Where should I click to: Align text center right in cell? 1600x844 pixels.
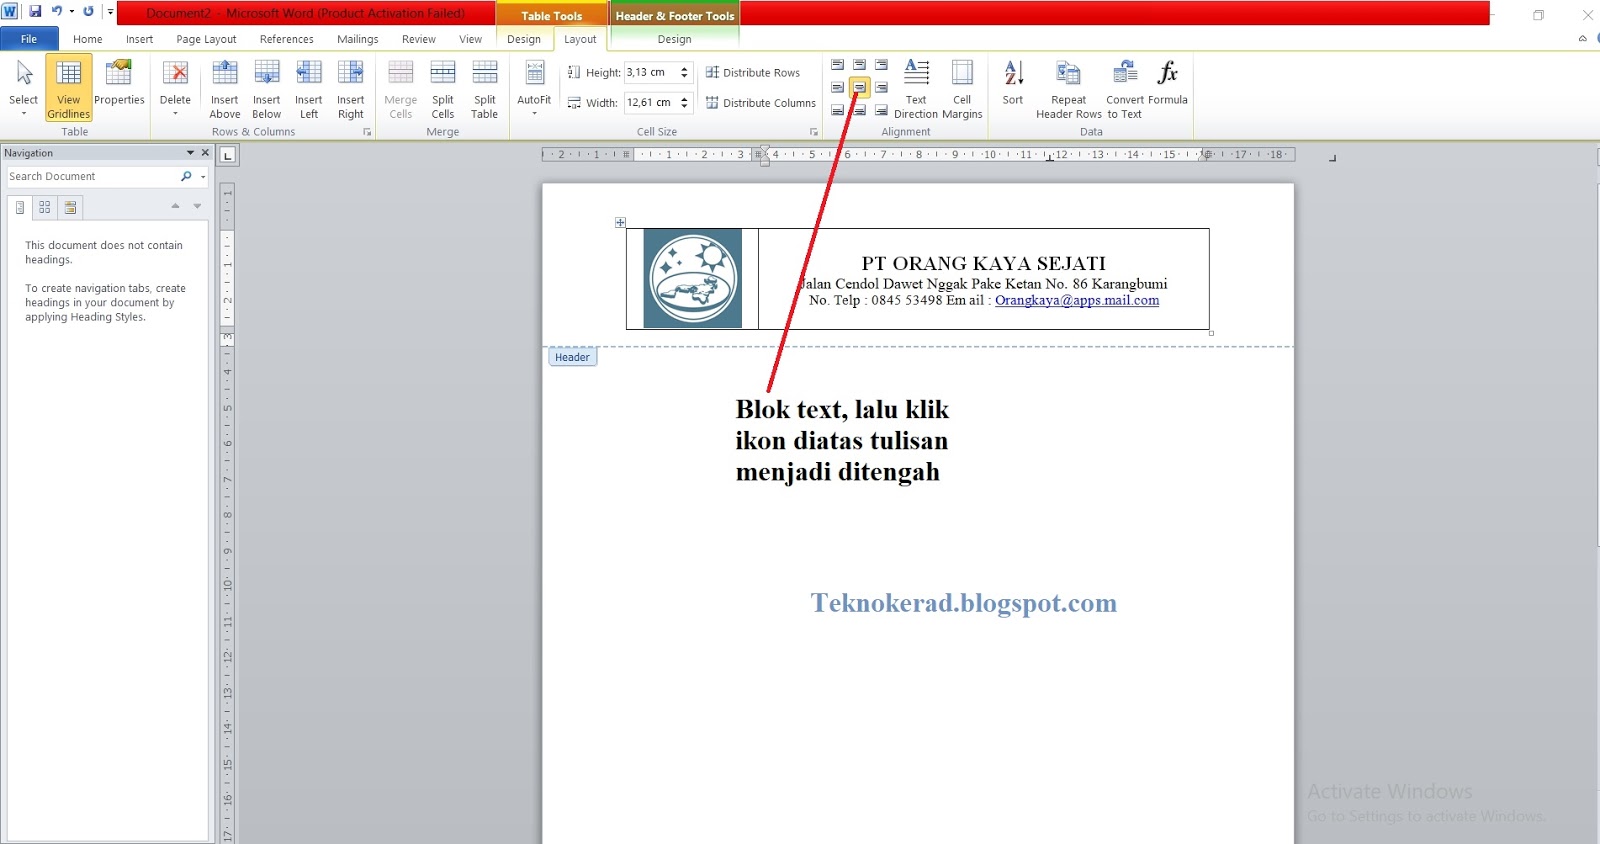click(882, 87)
